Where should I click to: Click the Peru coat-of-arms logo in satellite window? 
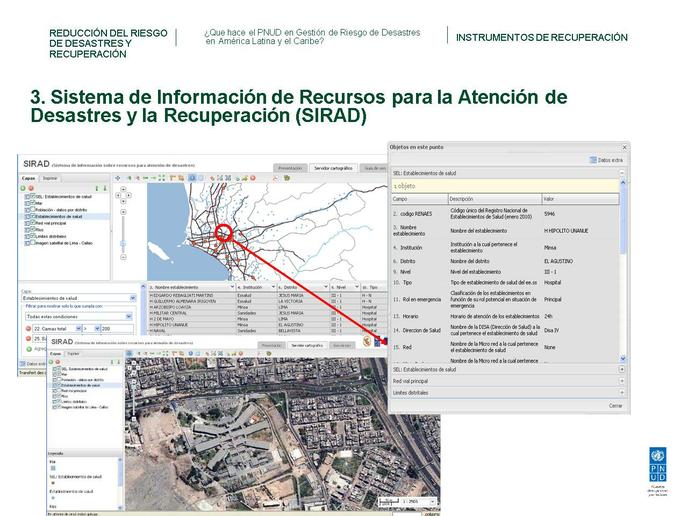click(367, 341)
